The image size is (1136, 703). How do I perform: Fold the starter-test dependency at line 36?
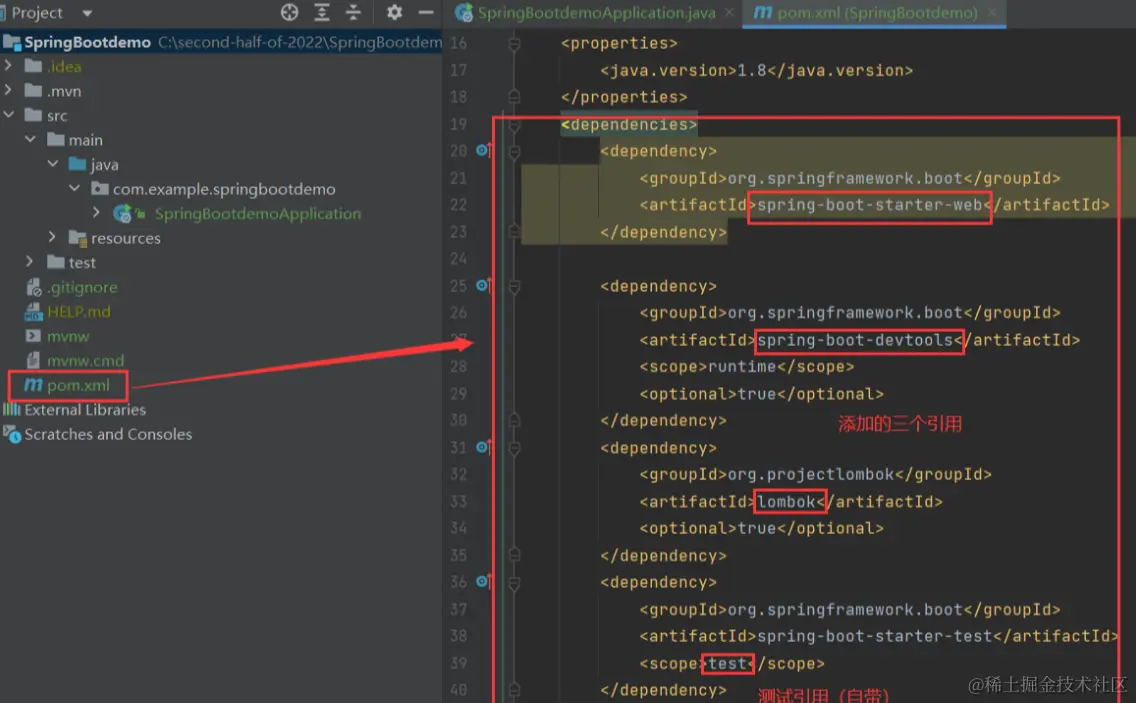click(x=514, y=583)
